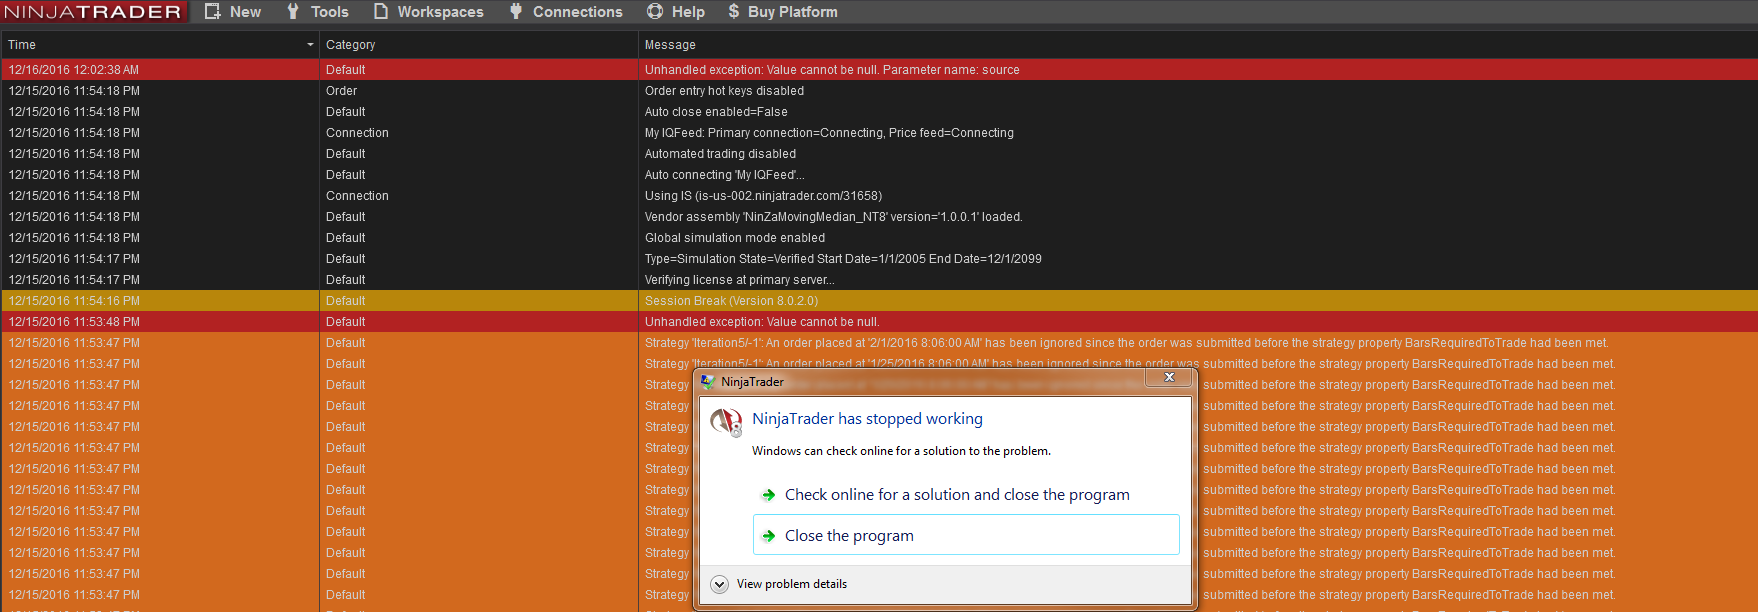Viewport: 1758px width, 612px height.
Task: Click the View problem details chevron icon
Action: tap(719, 584)
